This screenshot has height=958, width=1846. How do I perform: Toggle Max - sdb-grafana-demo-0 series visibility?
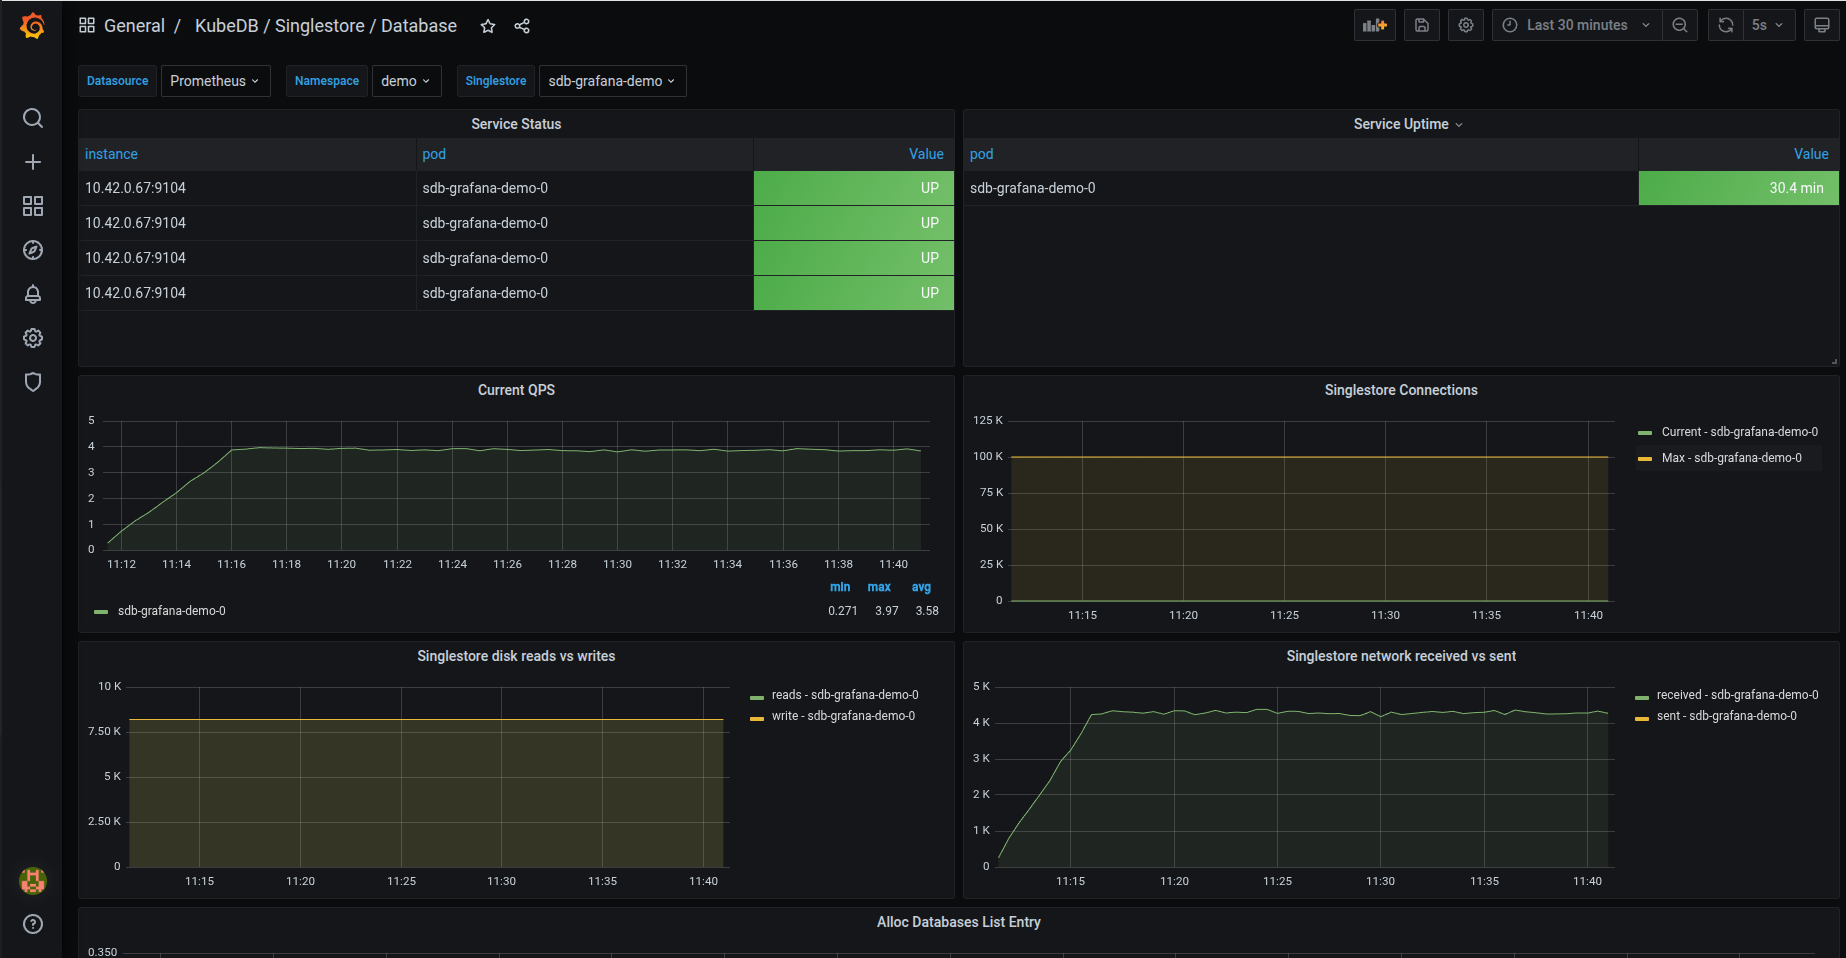[x=1731, y=458]
